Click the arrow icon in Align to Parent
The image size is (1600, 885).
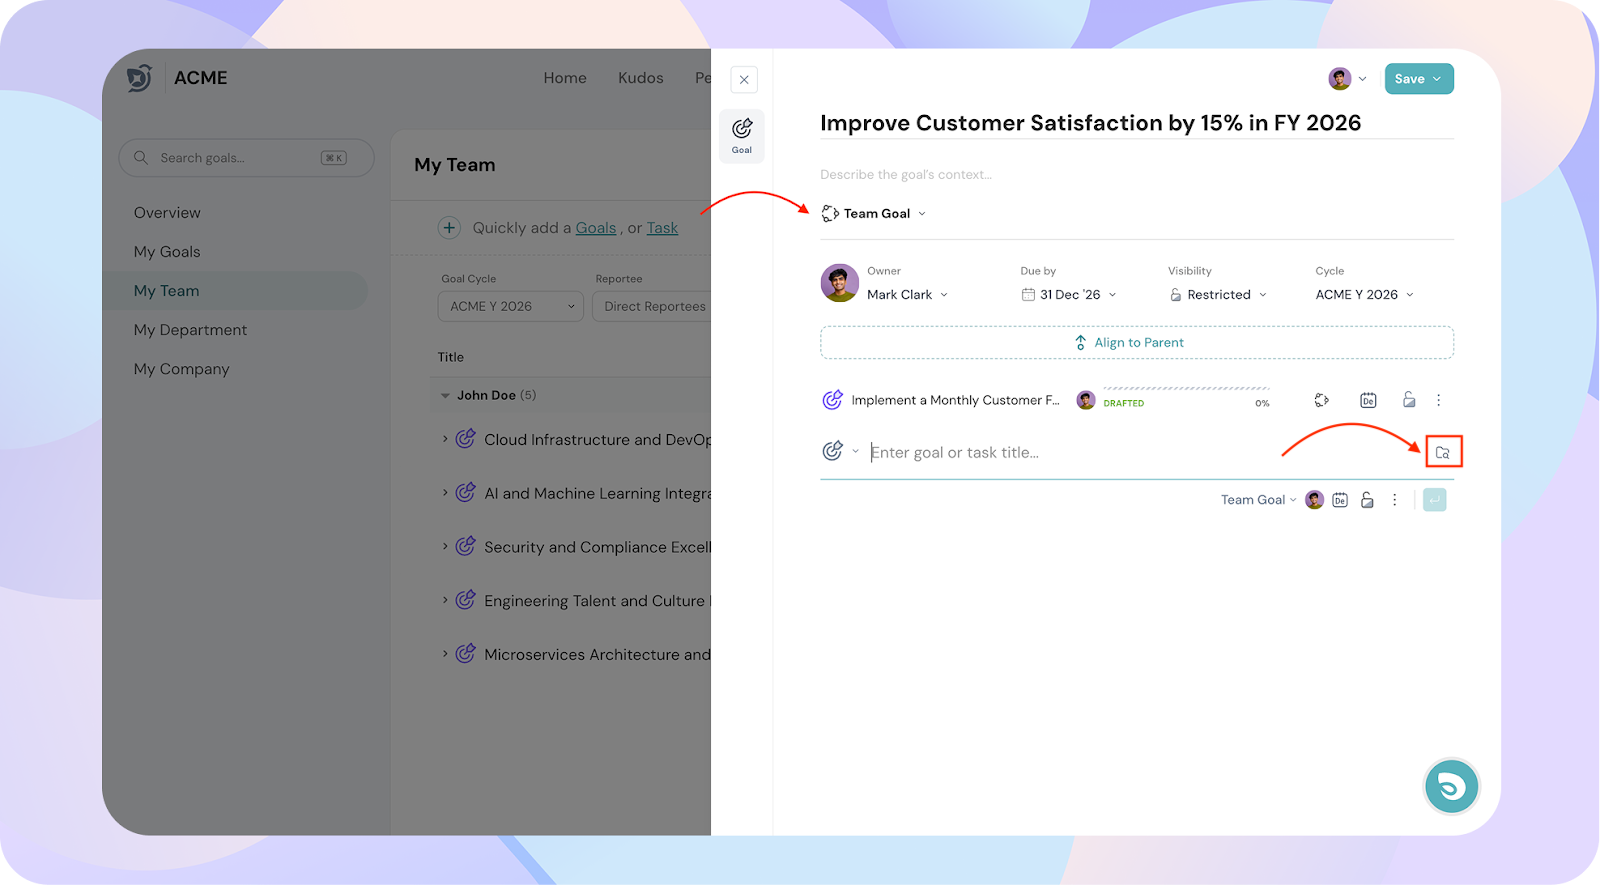(1080, 343)
